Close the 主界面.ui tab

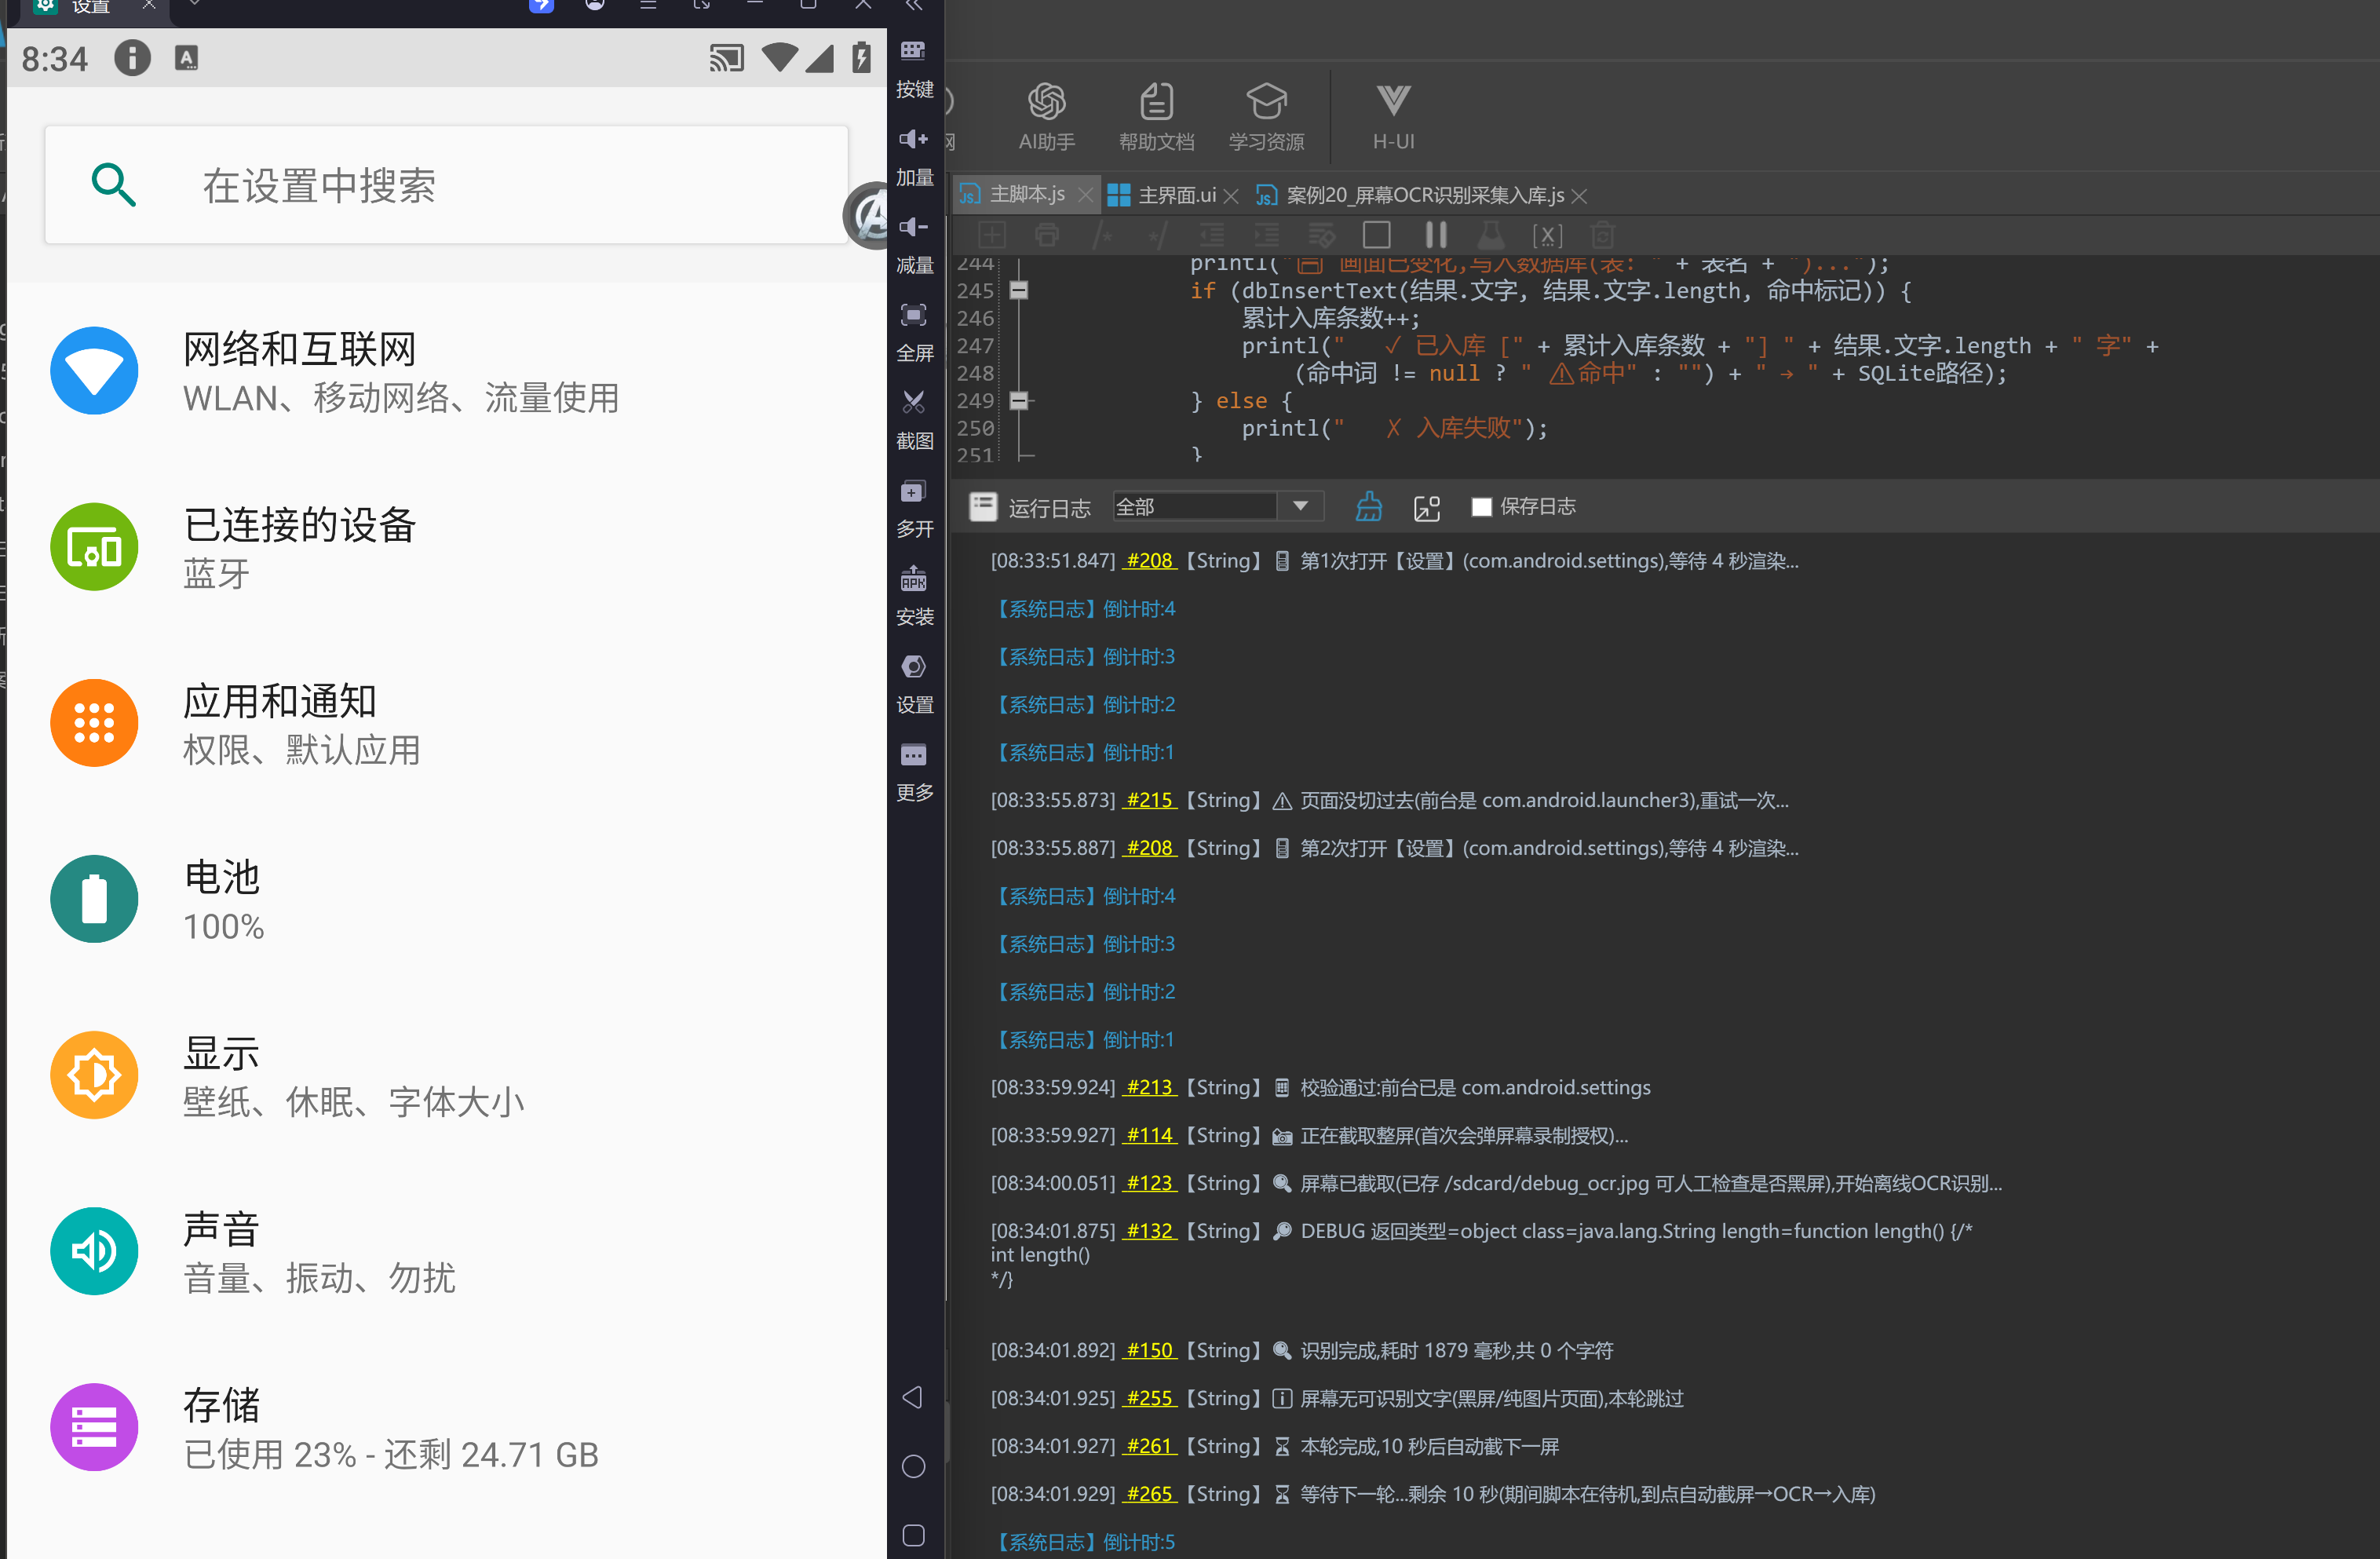(x=1231, y=196)
